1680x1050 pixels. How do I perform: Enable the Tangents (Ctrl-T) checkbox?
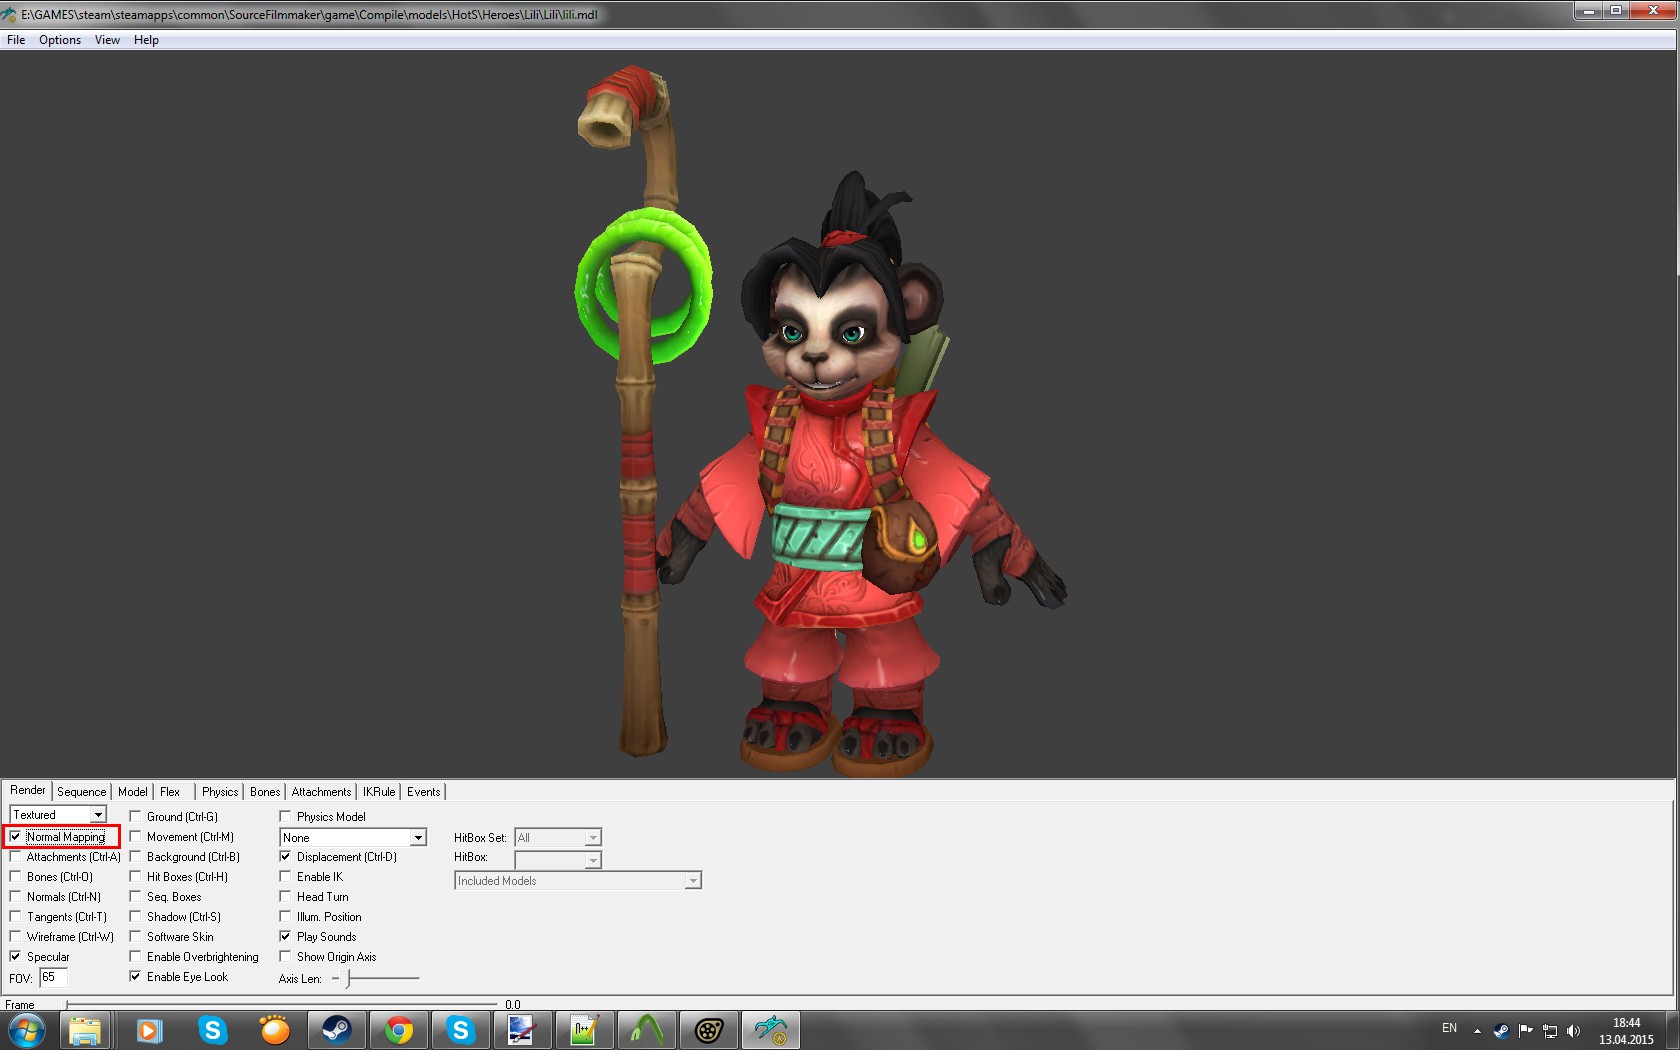[15, 917]
